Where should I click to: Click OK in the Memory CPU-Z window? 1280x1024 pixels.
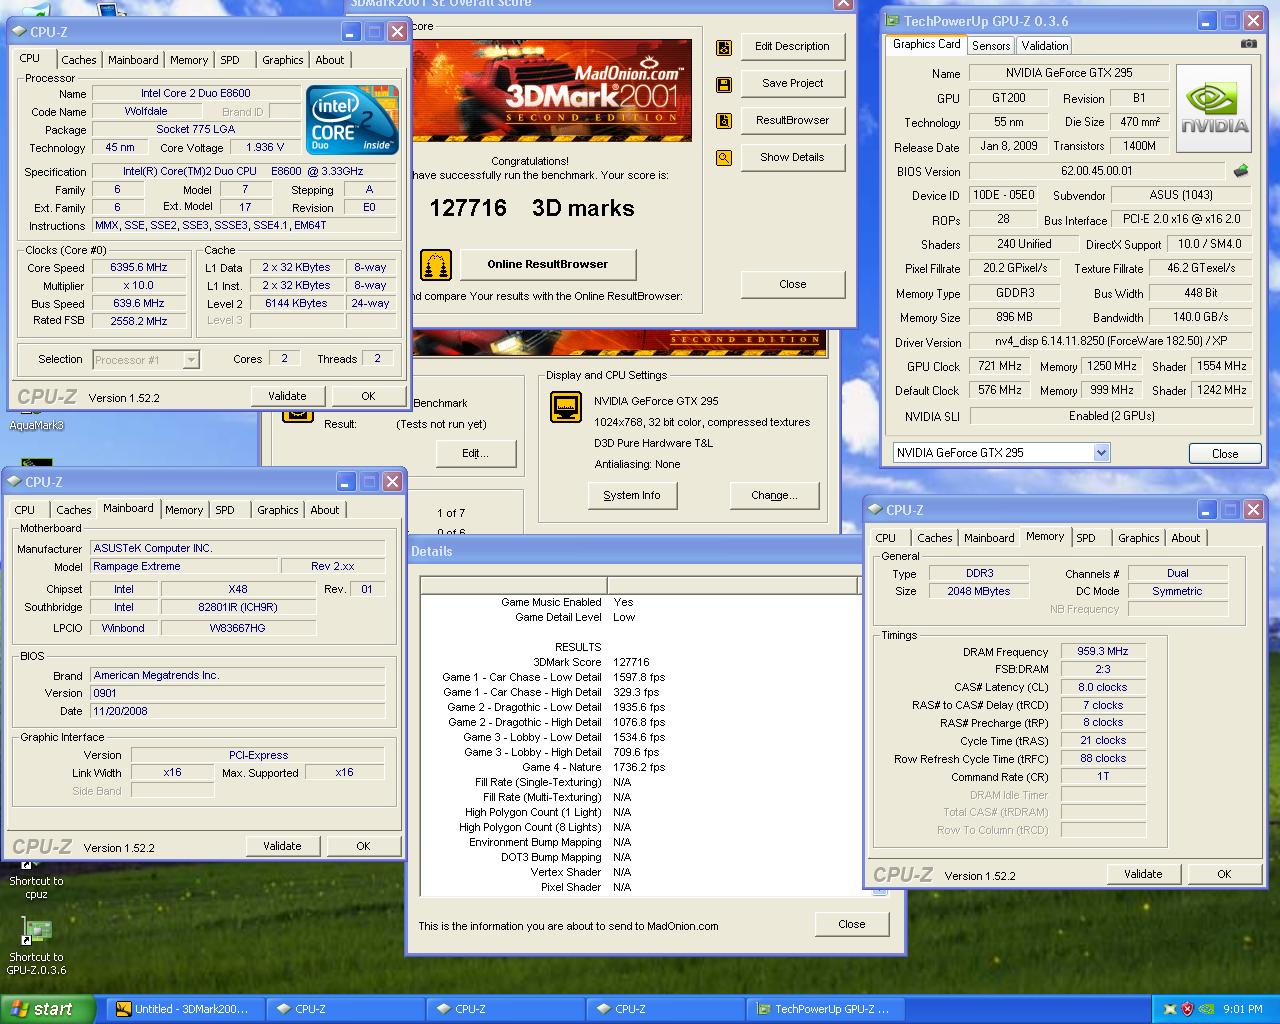(x=1224, y=875)
